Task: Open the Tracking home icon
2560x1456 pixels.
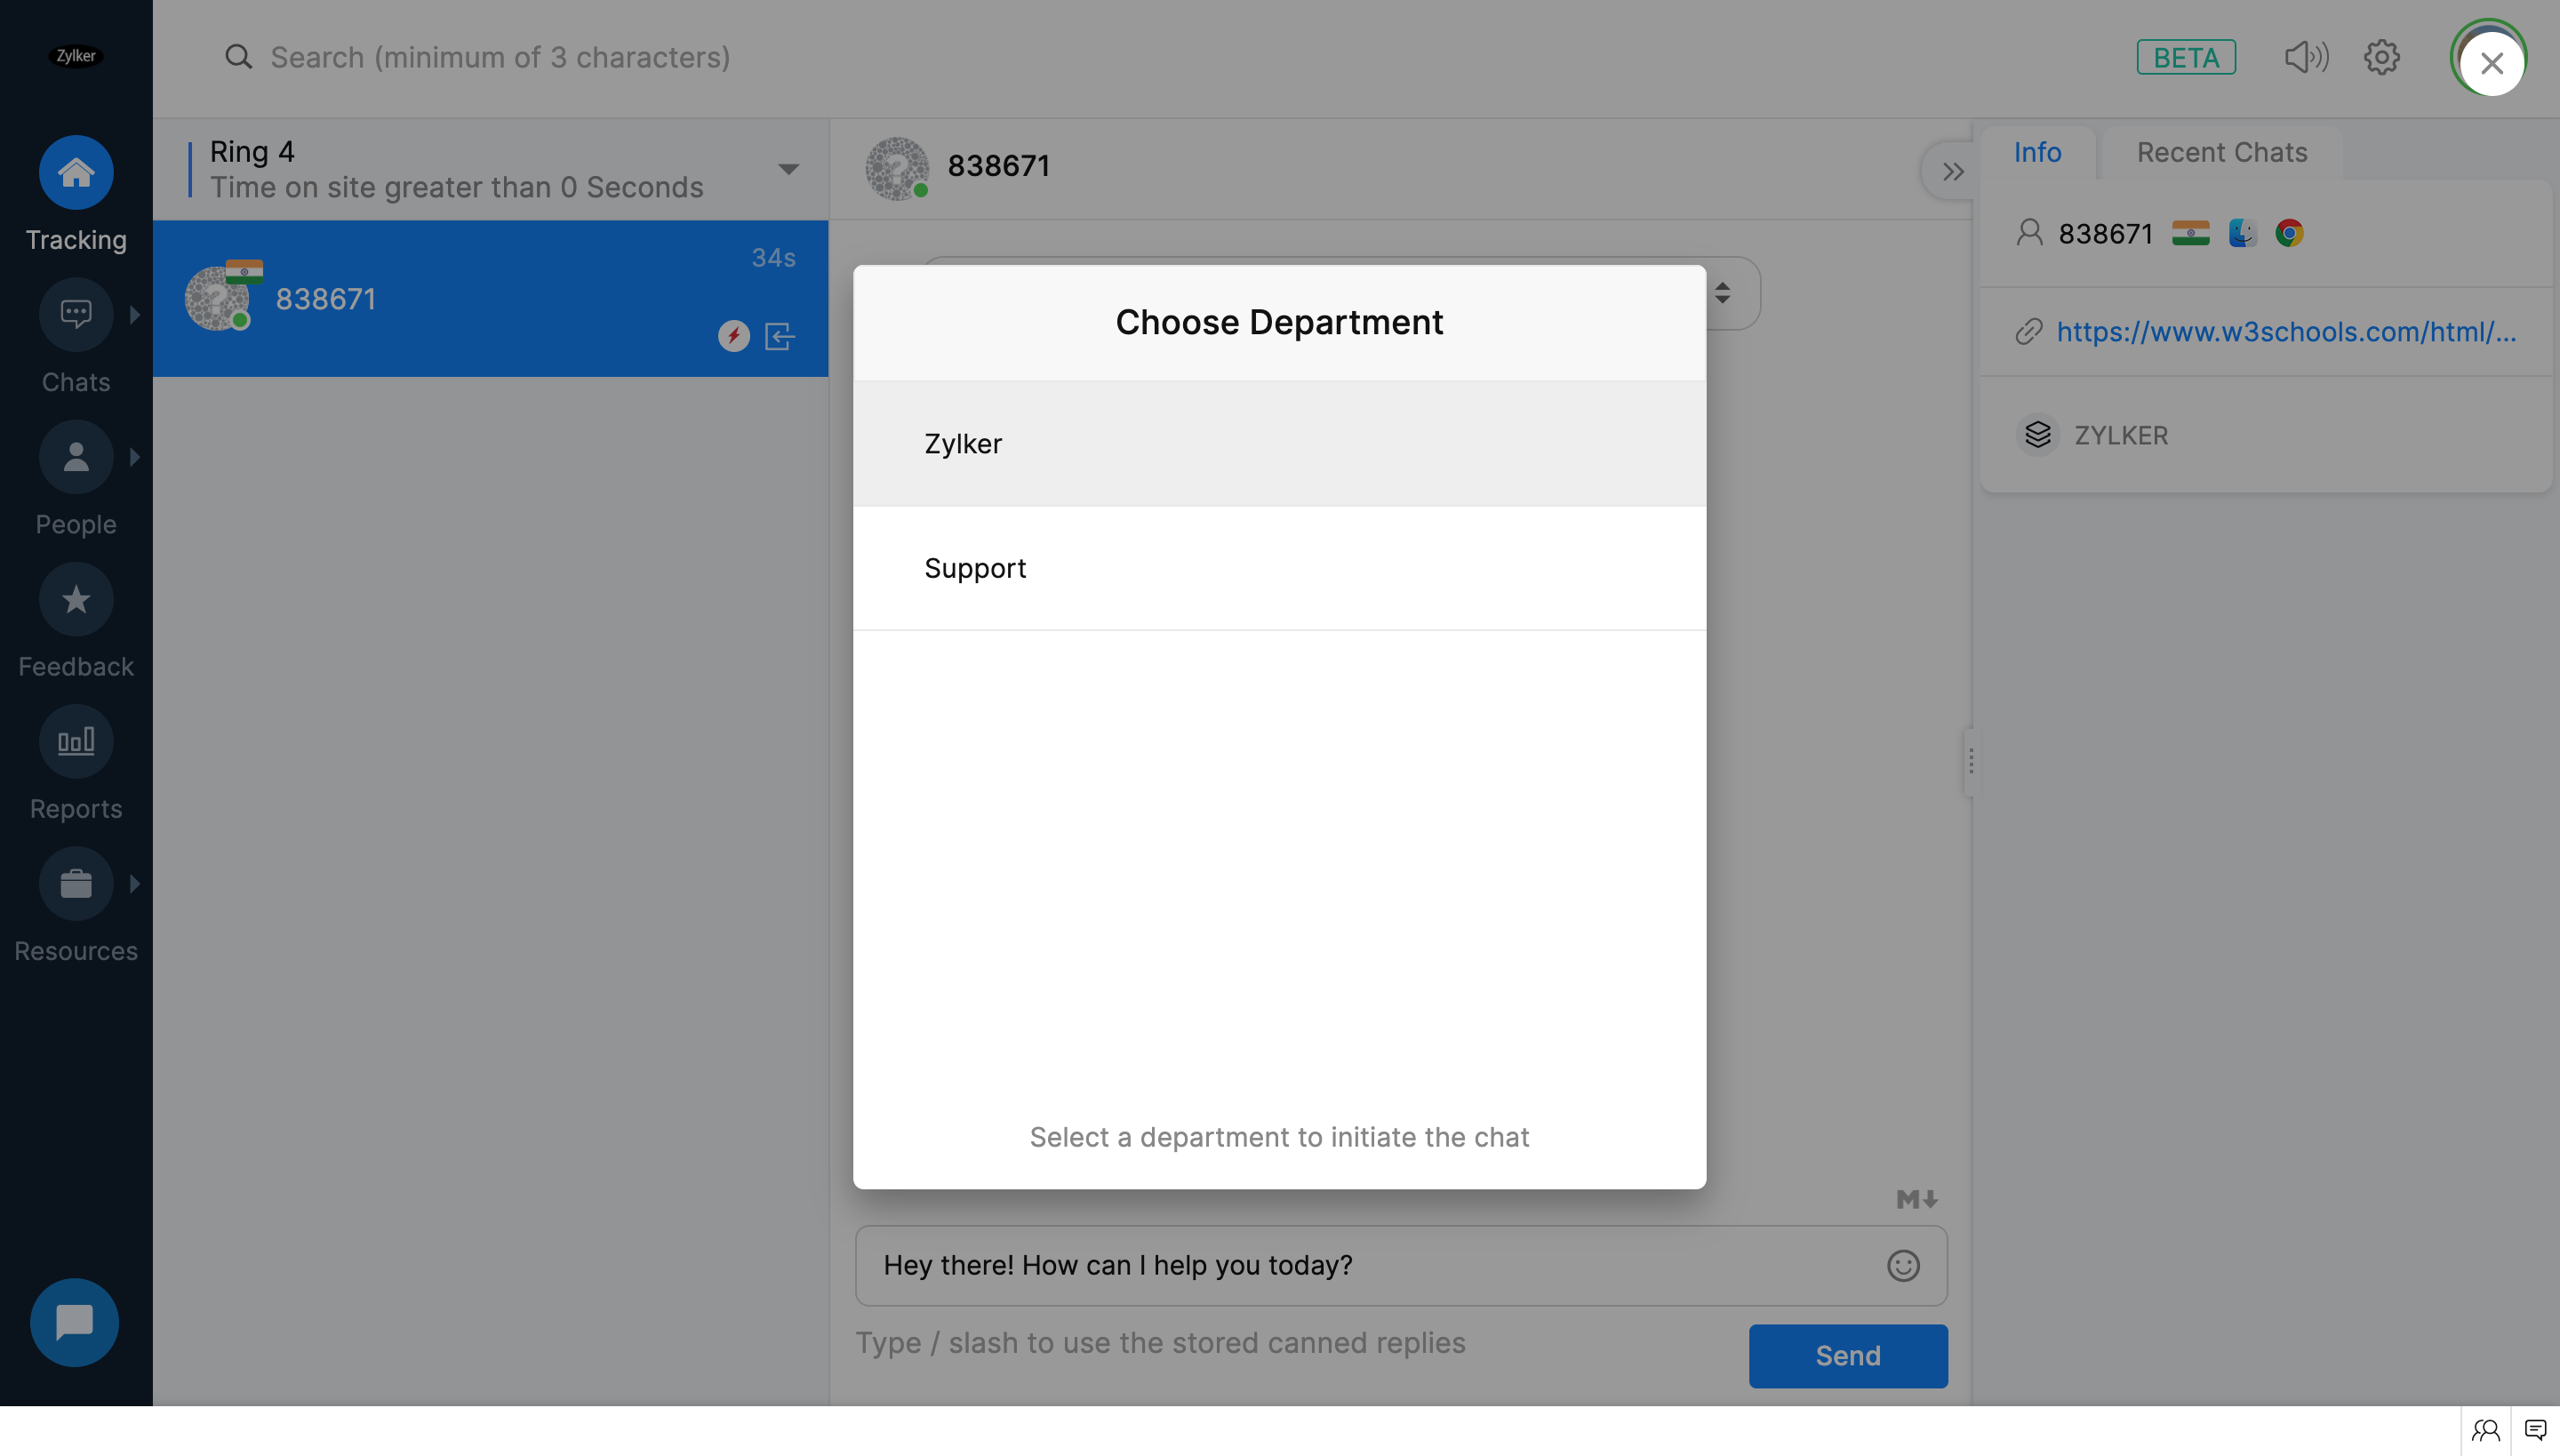Action: tap(76, 173)
